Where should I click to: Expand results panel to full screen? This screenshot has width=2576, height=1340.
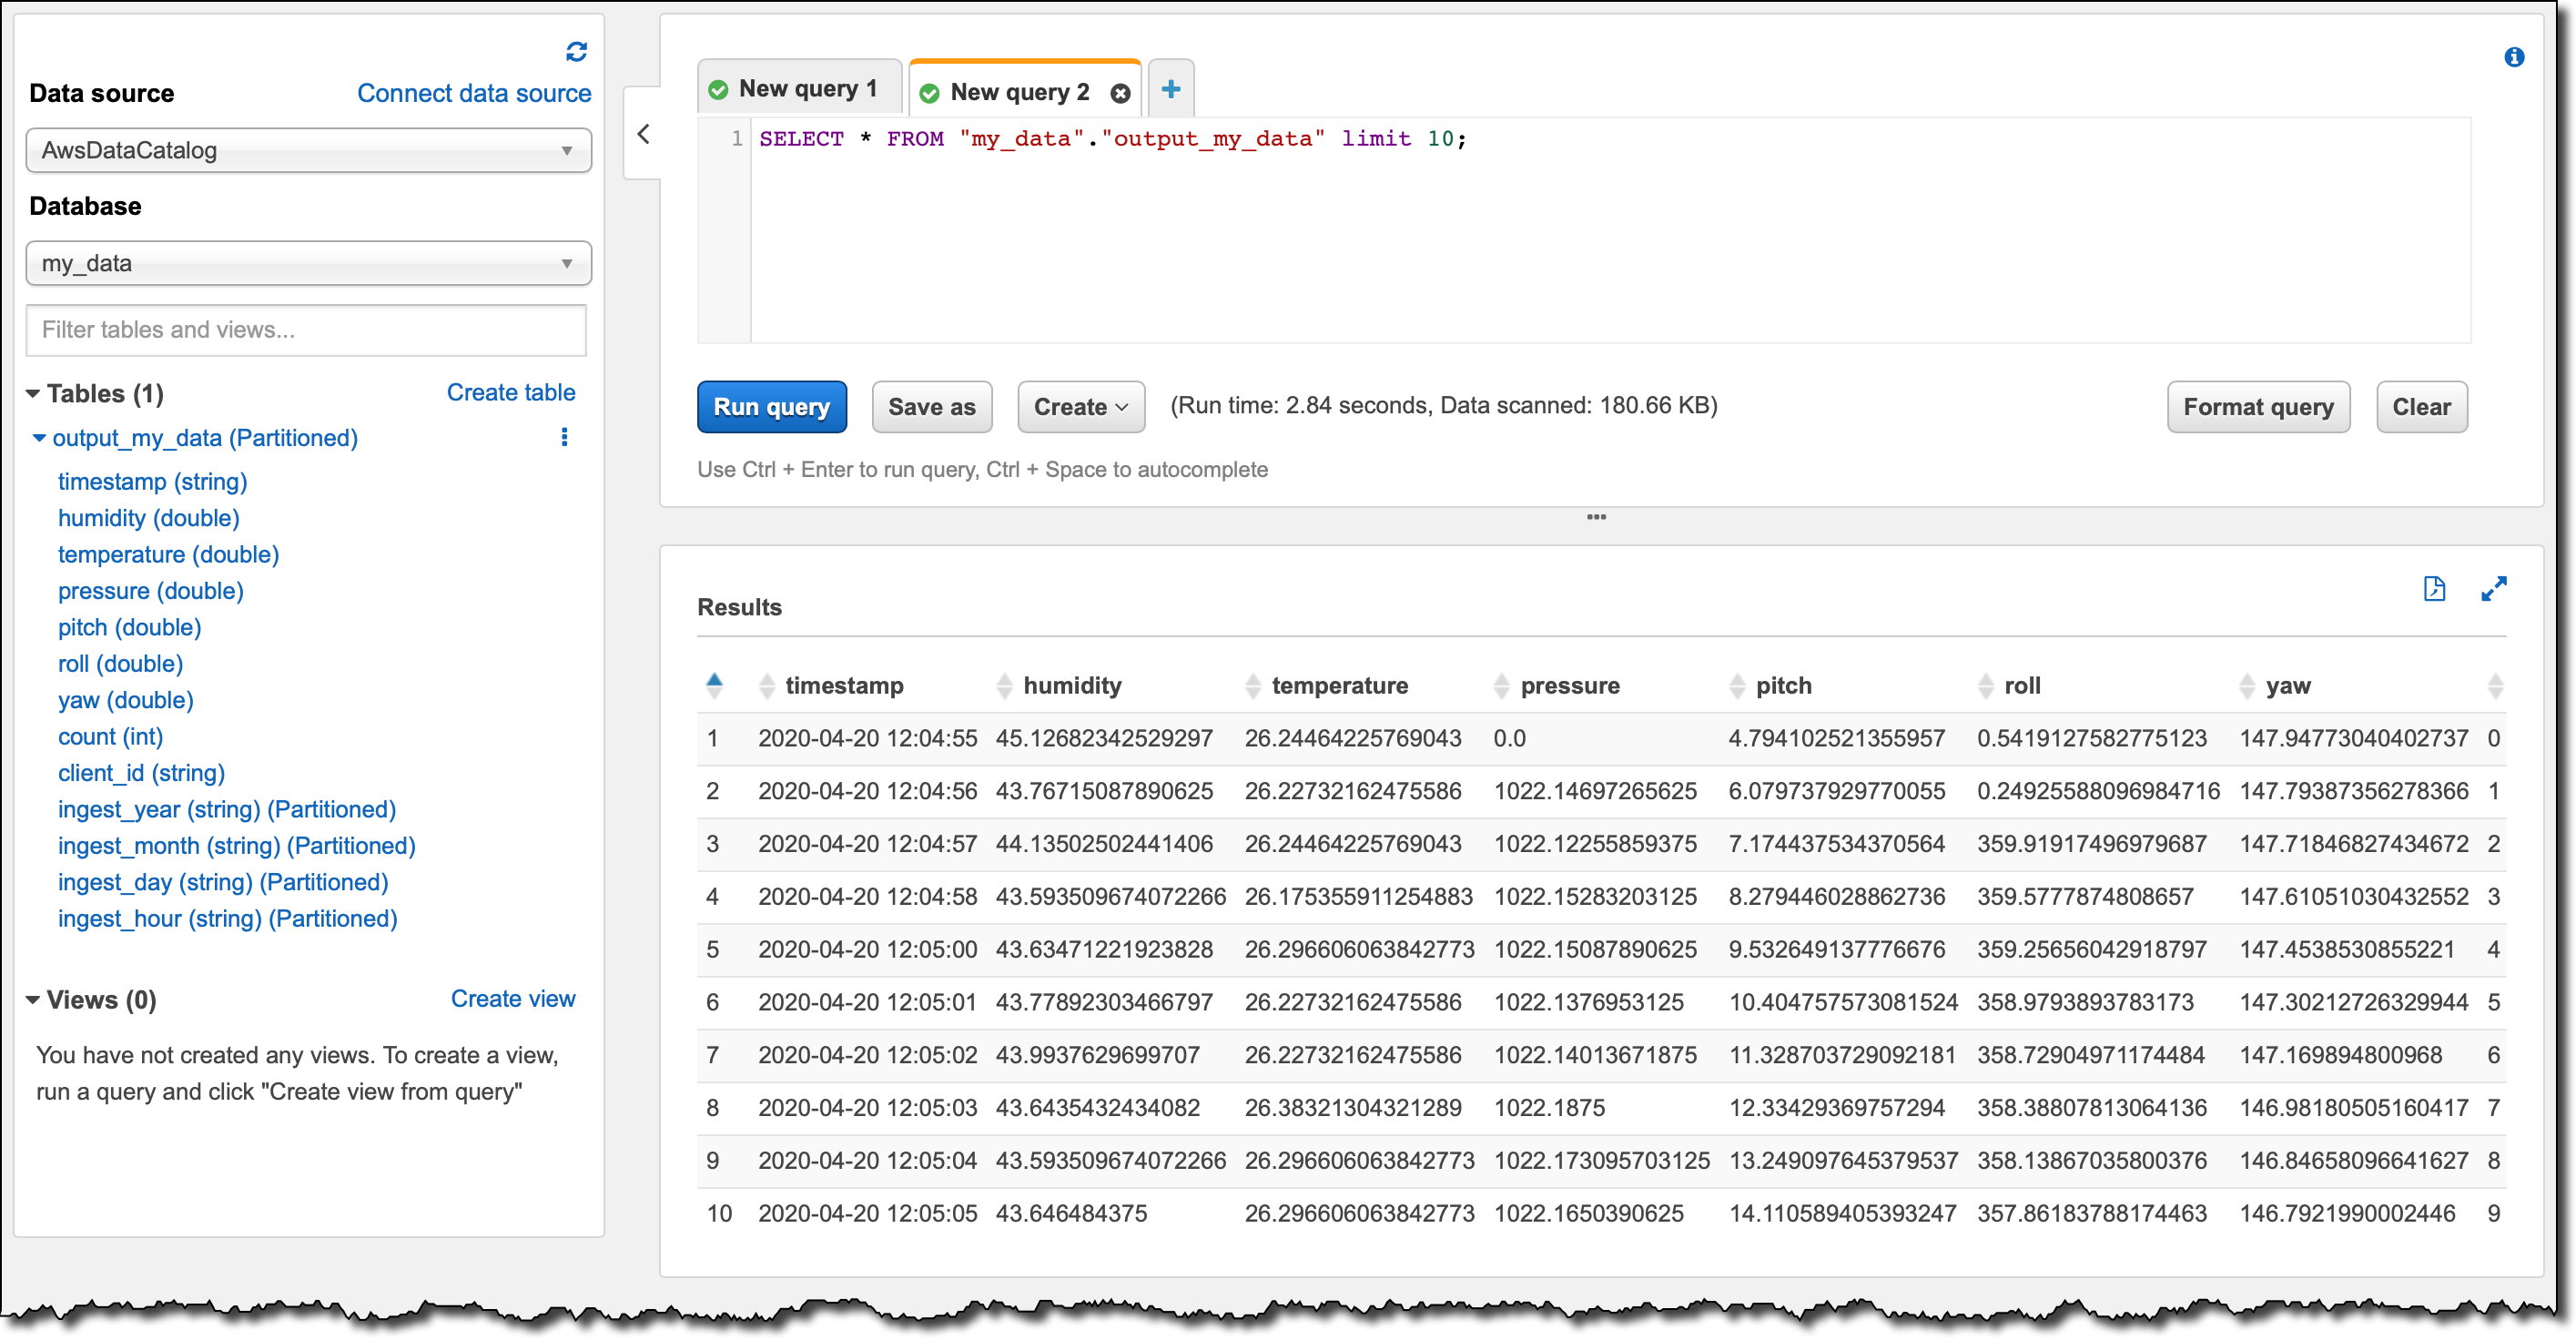[2493, 589]
